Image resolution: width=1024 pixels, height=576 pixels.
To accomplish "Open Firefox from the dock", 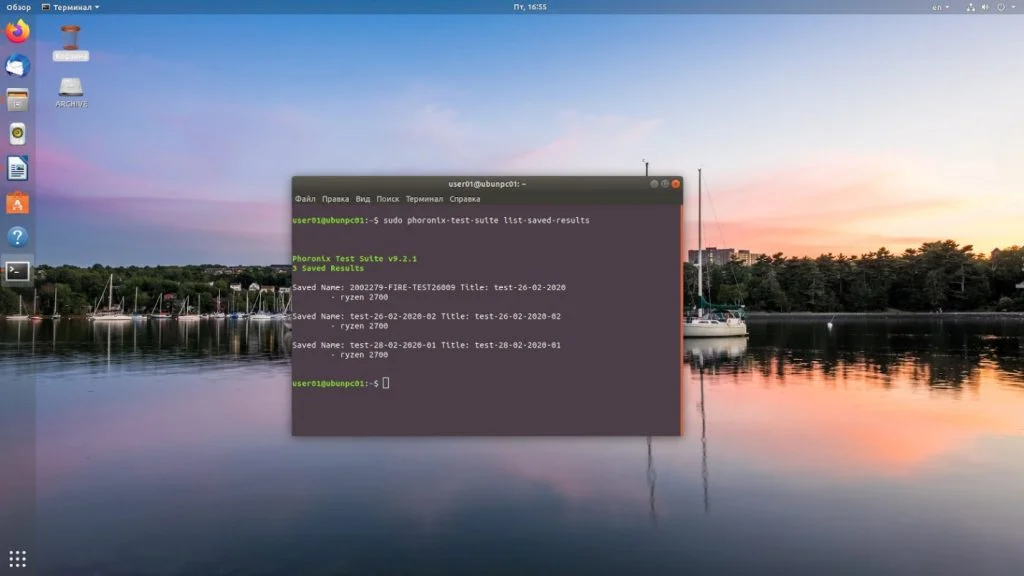I will click(17, 32).
